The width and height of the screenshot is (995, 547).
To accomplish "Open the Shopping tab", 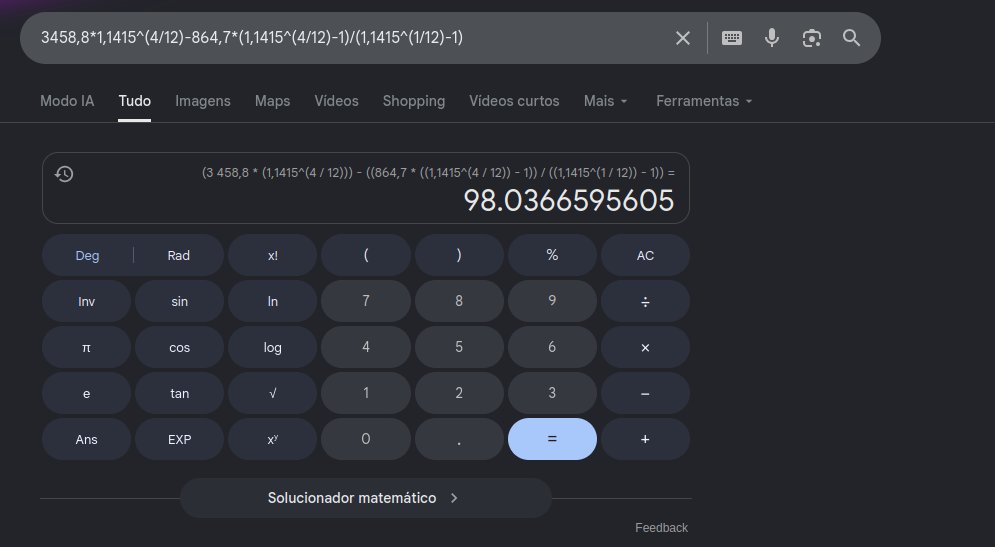I will tap(414, 101).
